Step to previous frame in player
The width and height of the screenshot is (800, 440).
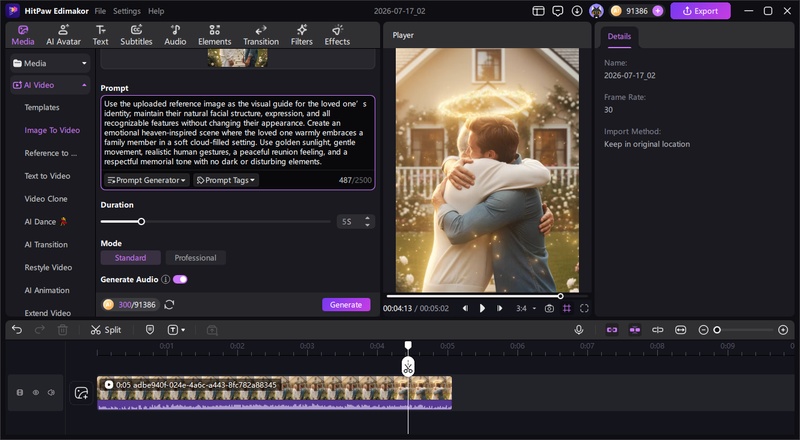coord(465,308)
